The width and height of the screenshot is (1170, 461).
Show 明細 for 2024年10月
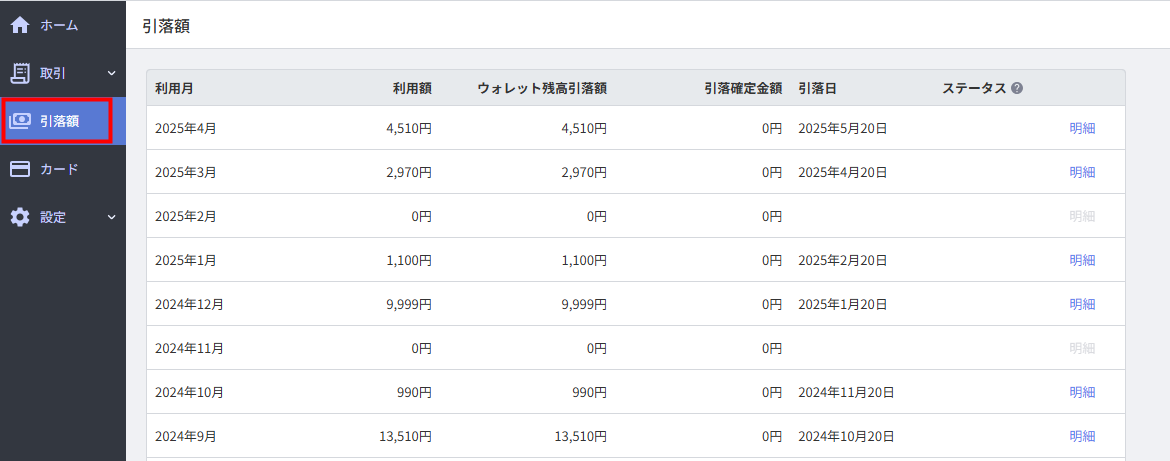1082,392
